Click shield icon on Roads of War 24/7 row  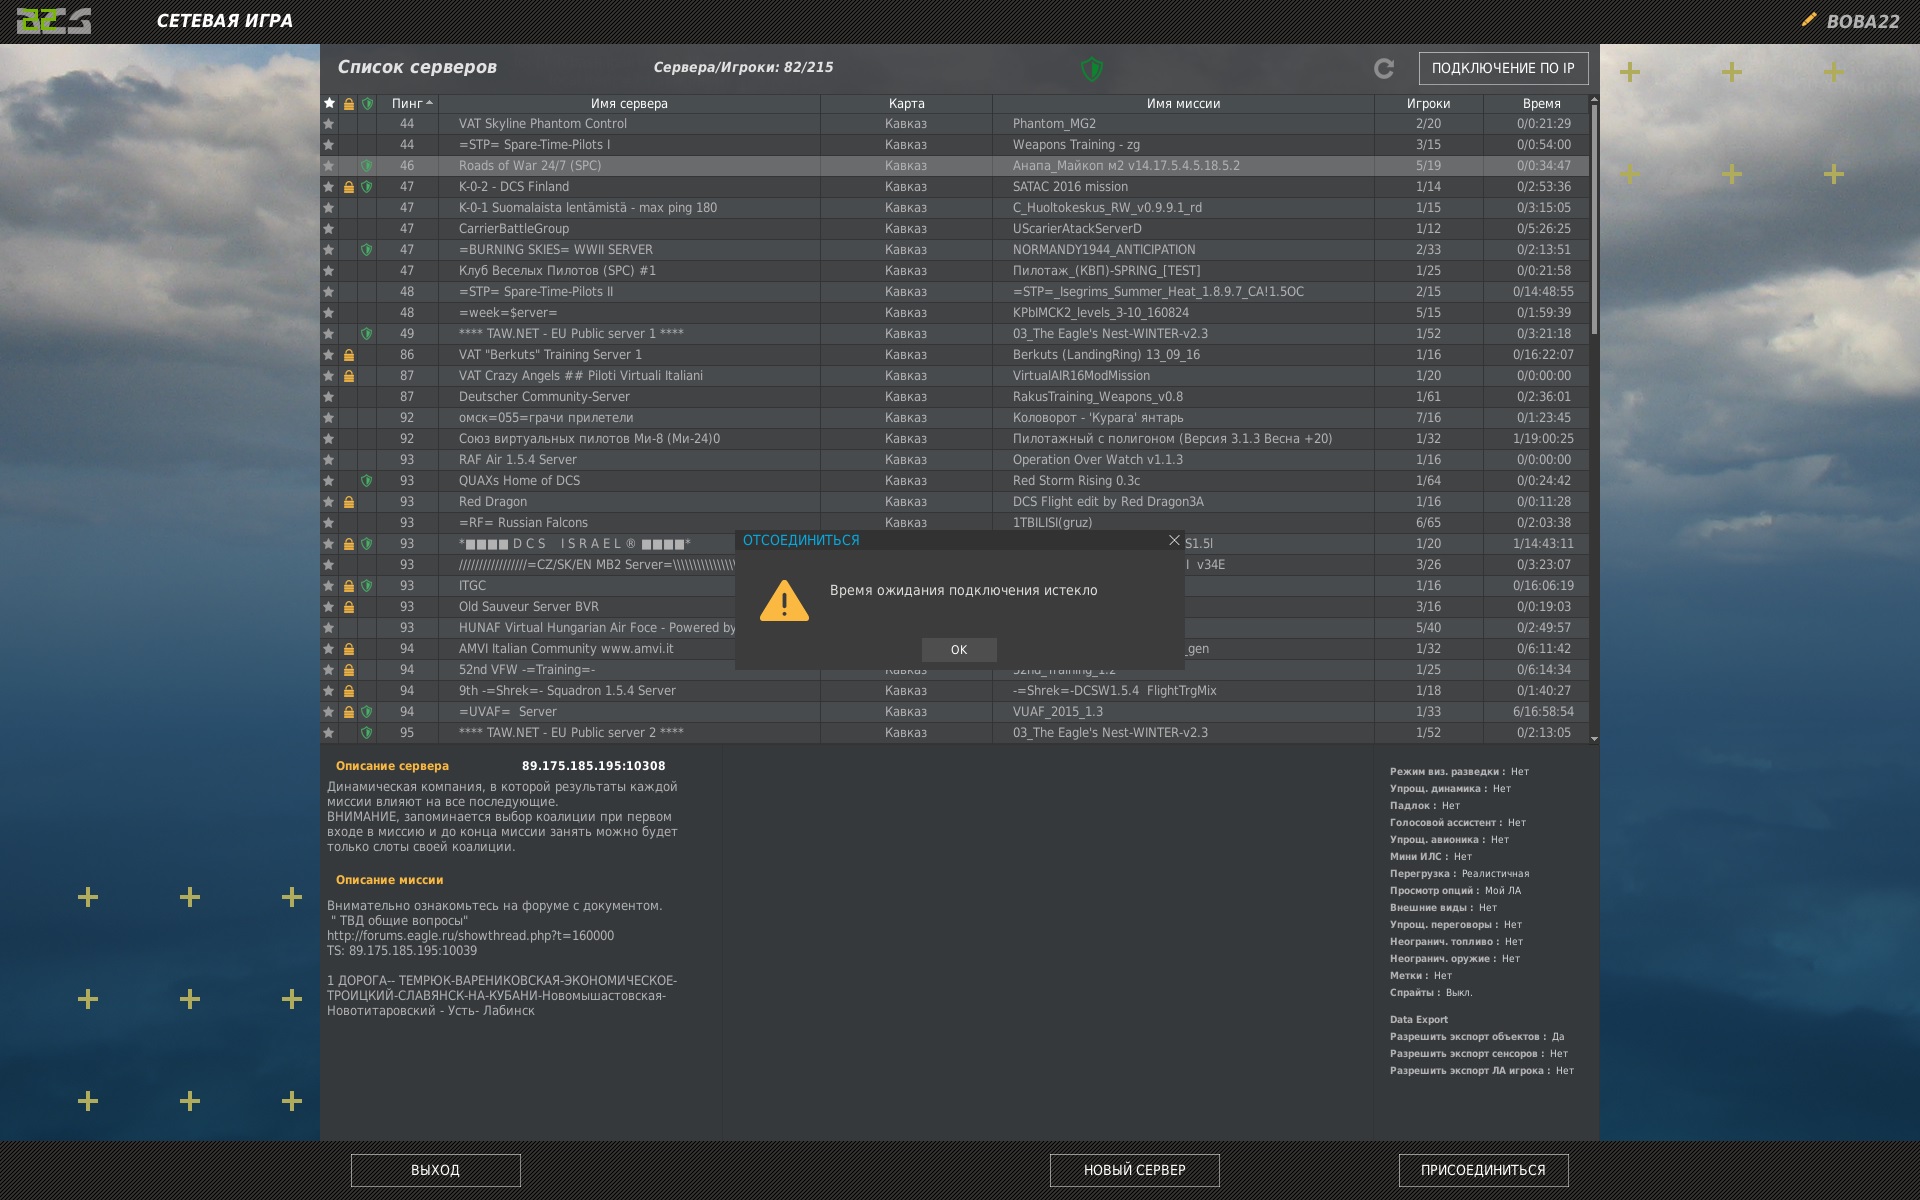tap(367, 166)
